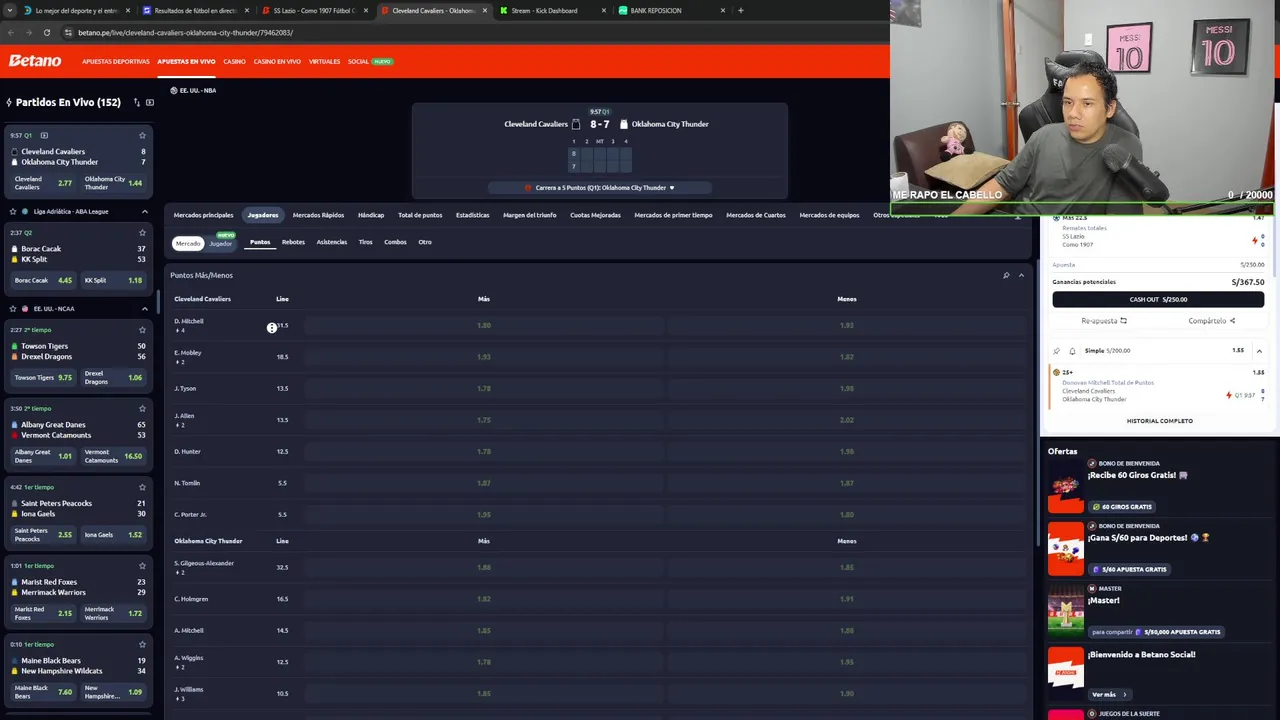Favorite the Cleveland Cavaliers match with its star
Image resolution: width=1280 pixels, height=720 pixels.
(x=142, y=135)
